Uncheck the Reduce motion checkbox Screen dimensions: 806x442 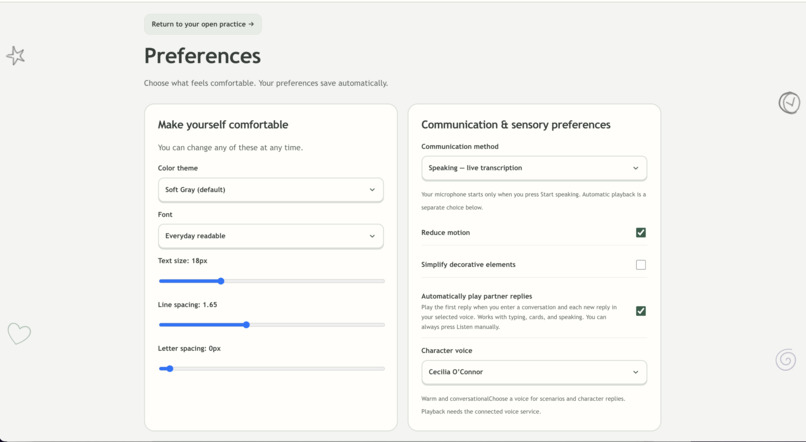tap(640, 233)
